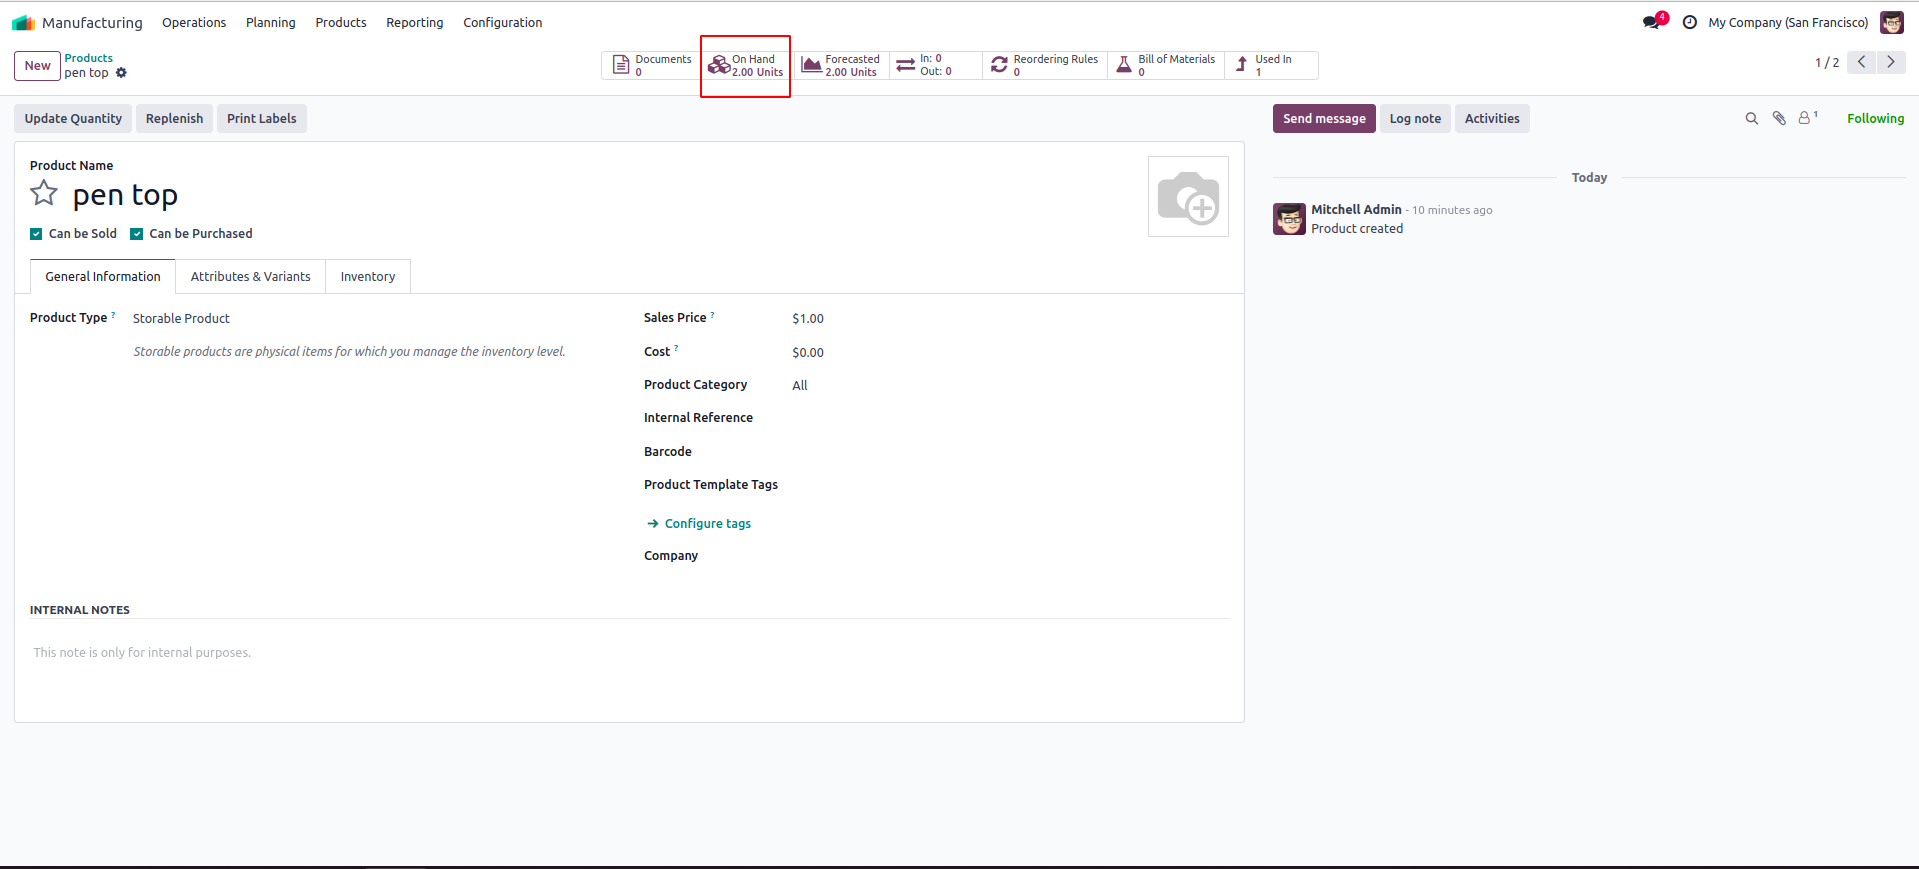This screenshot has height=869, width=1919.
Task: Attach files using the paperclip icon
Action: [1779, 118]
